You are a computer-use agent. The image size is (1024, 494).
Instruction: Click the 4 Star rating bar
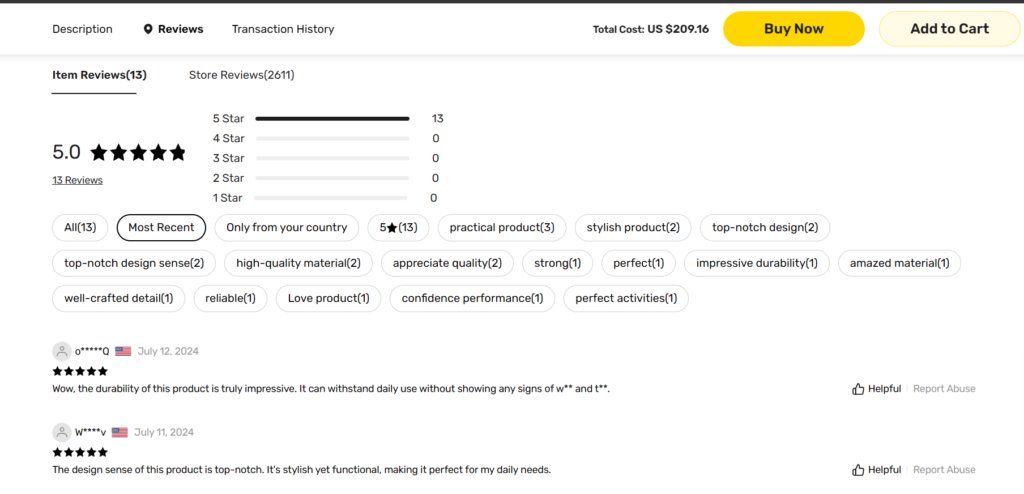click(x=332, y=139)
